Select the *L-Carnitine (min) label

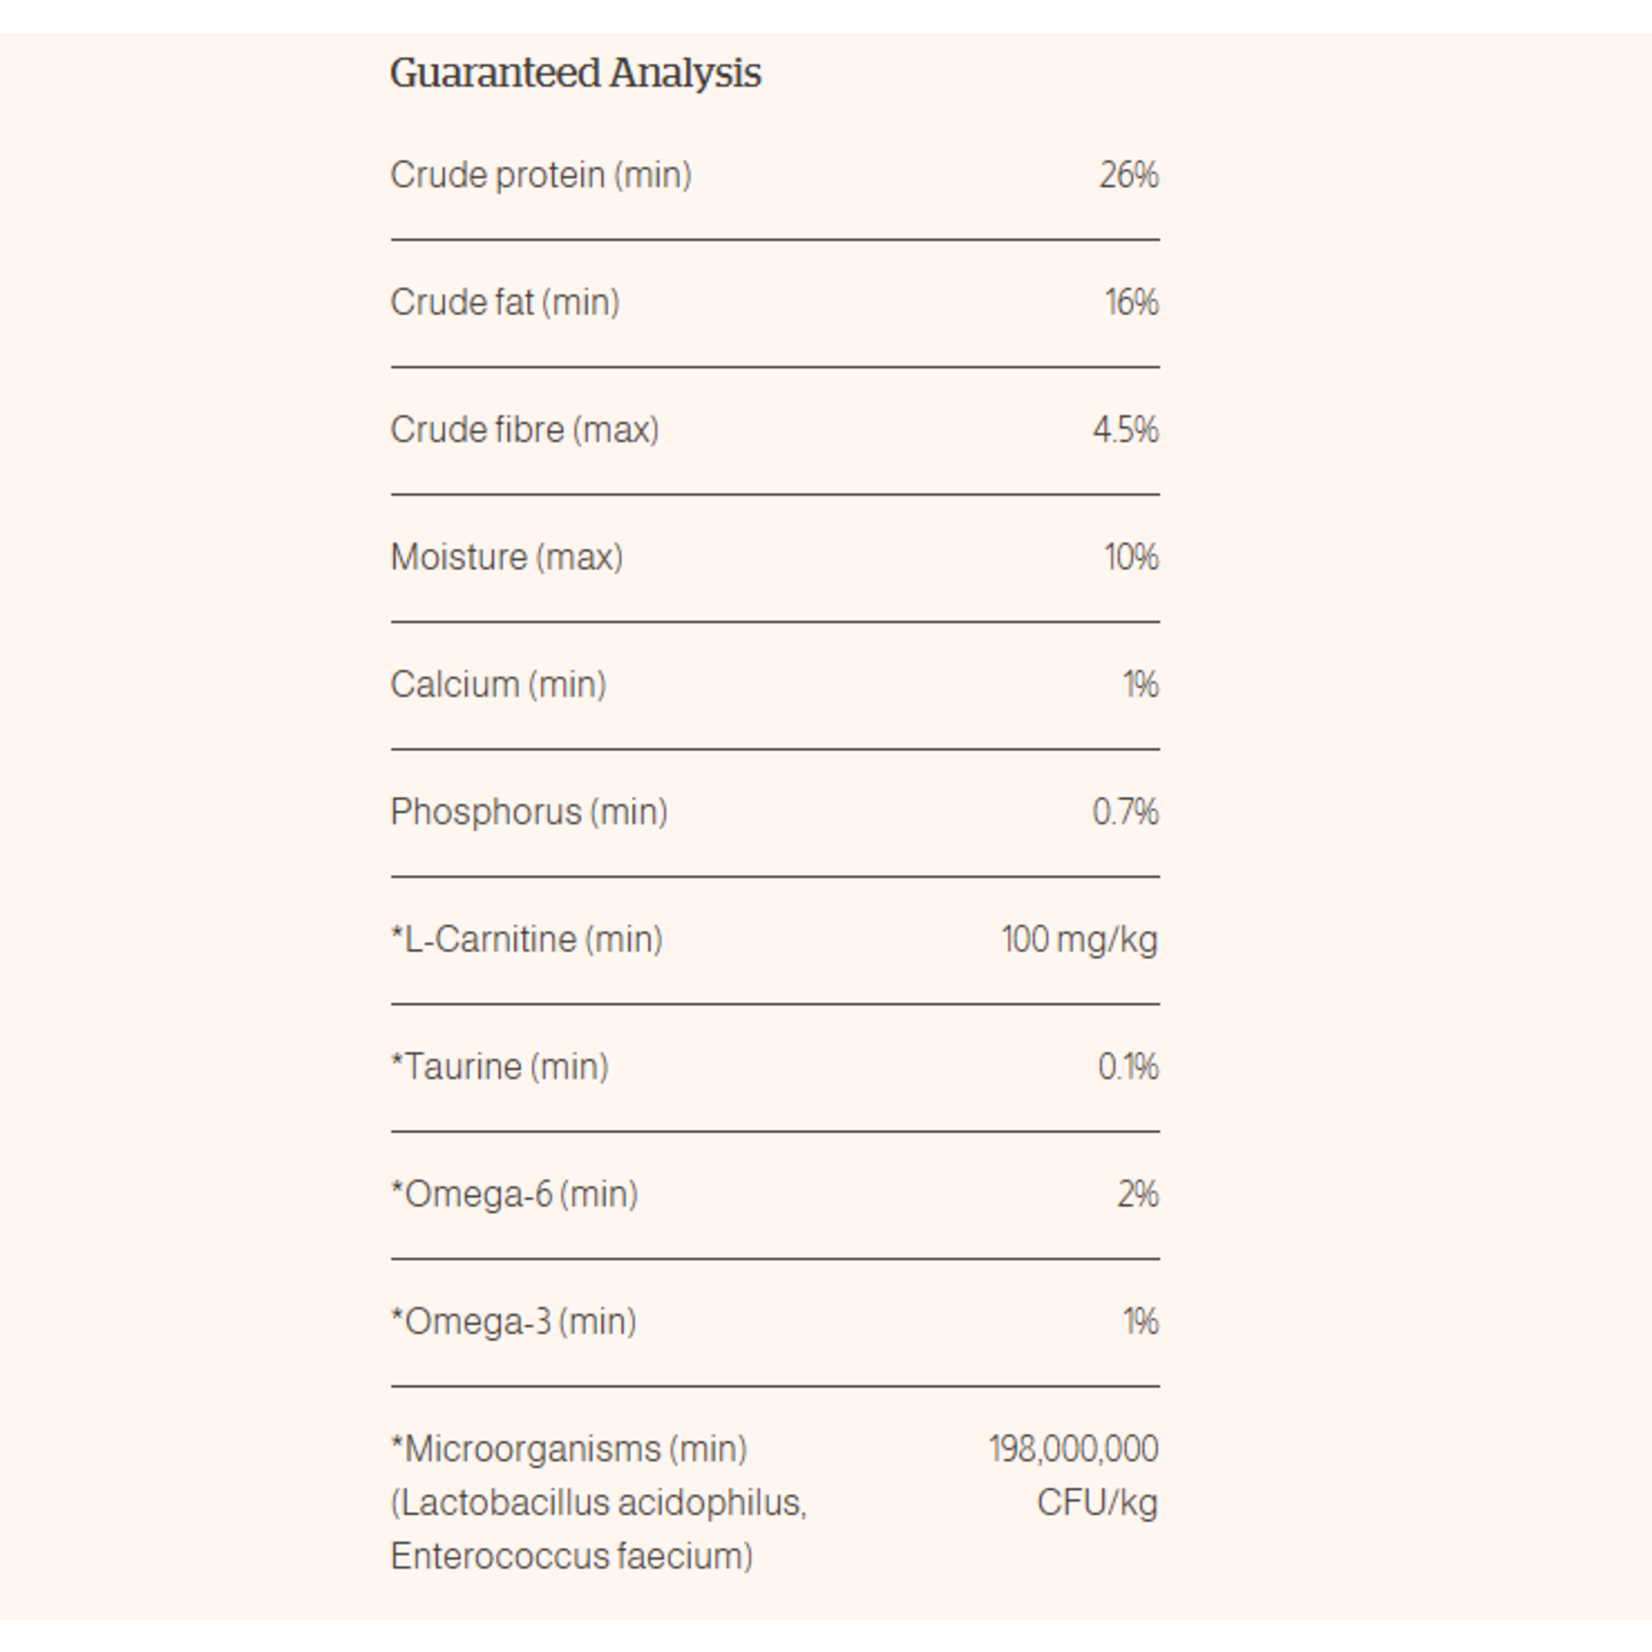click(527, 940)
